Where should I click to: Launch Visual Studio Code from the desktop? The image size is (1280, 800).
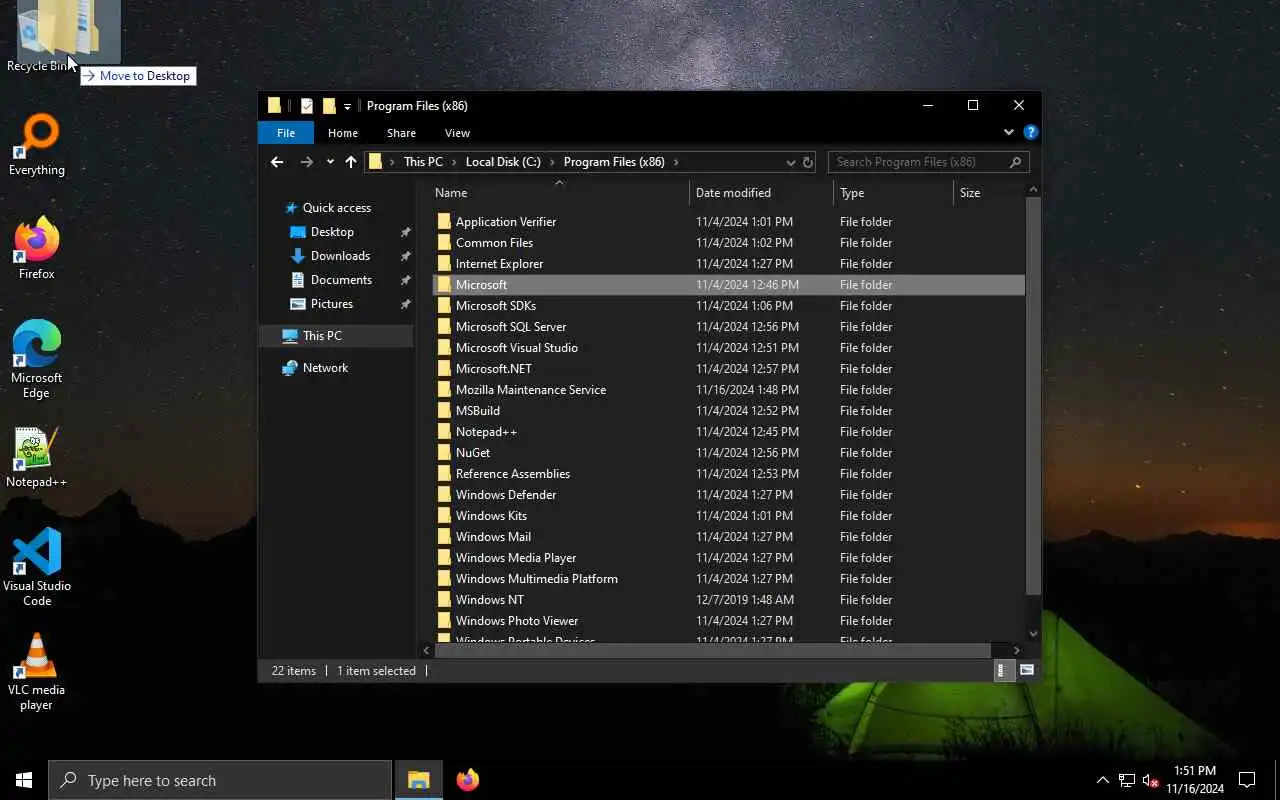37,568
